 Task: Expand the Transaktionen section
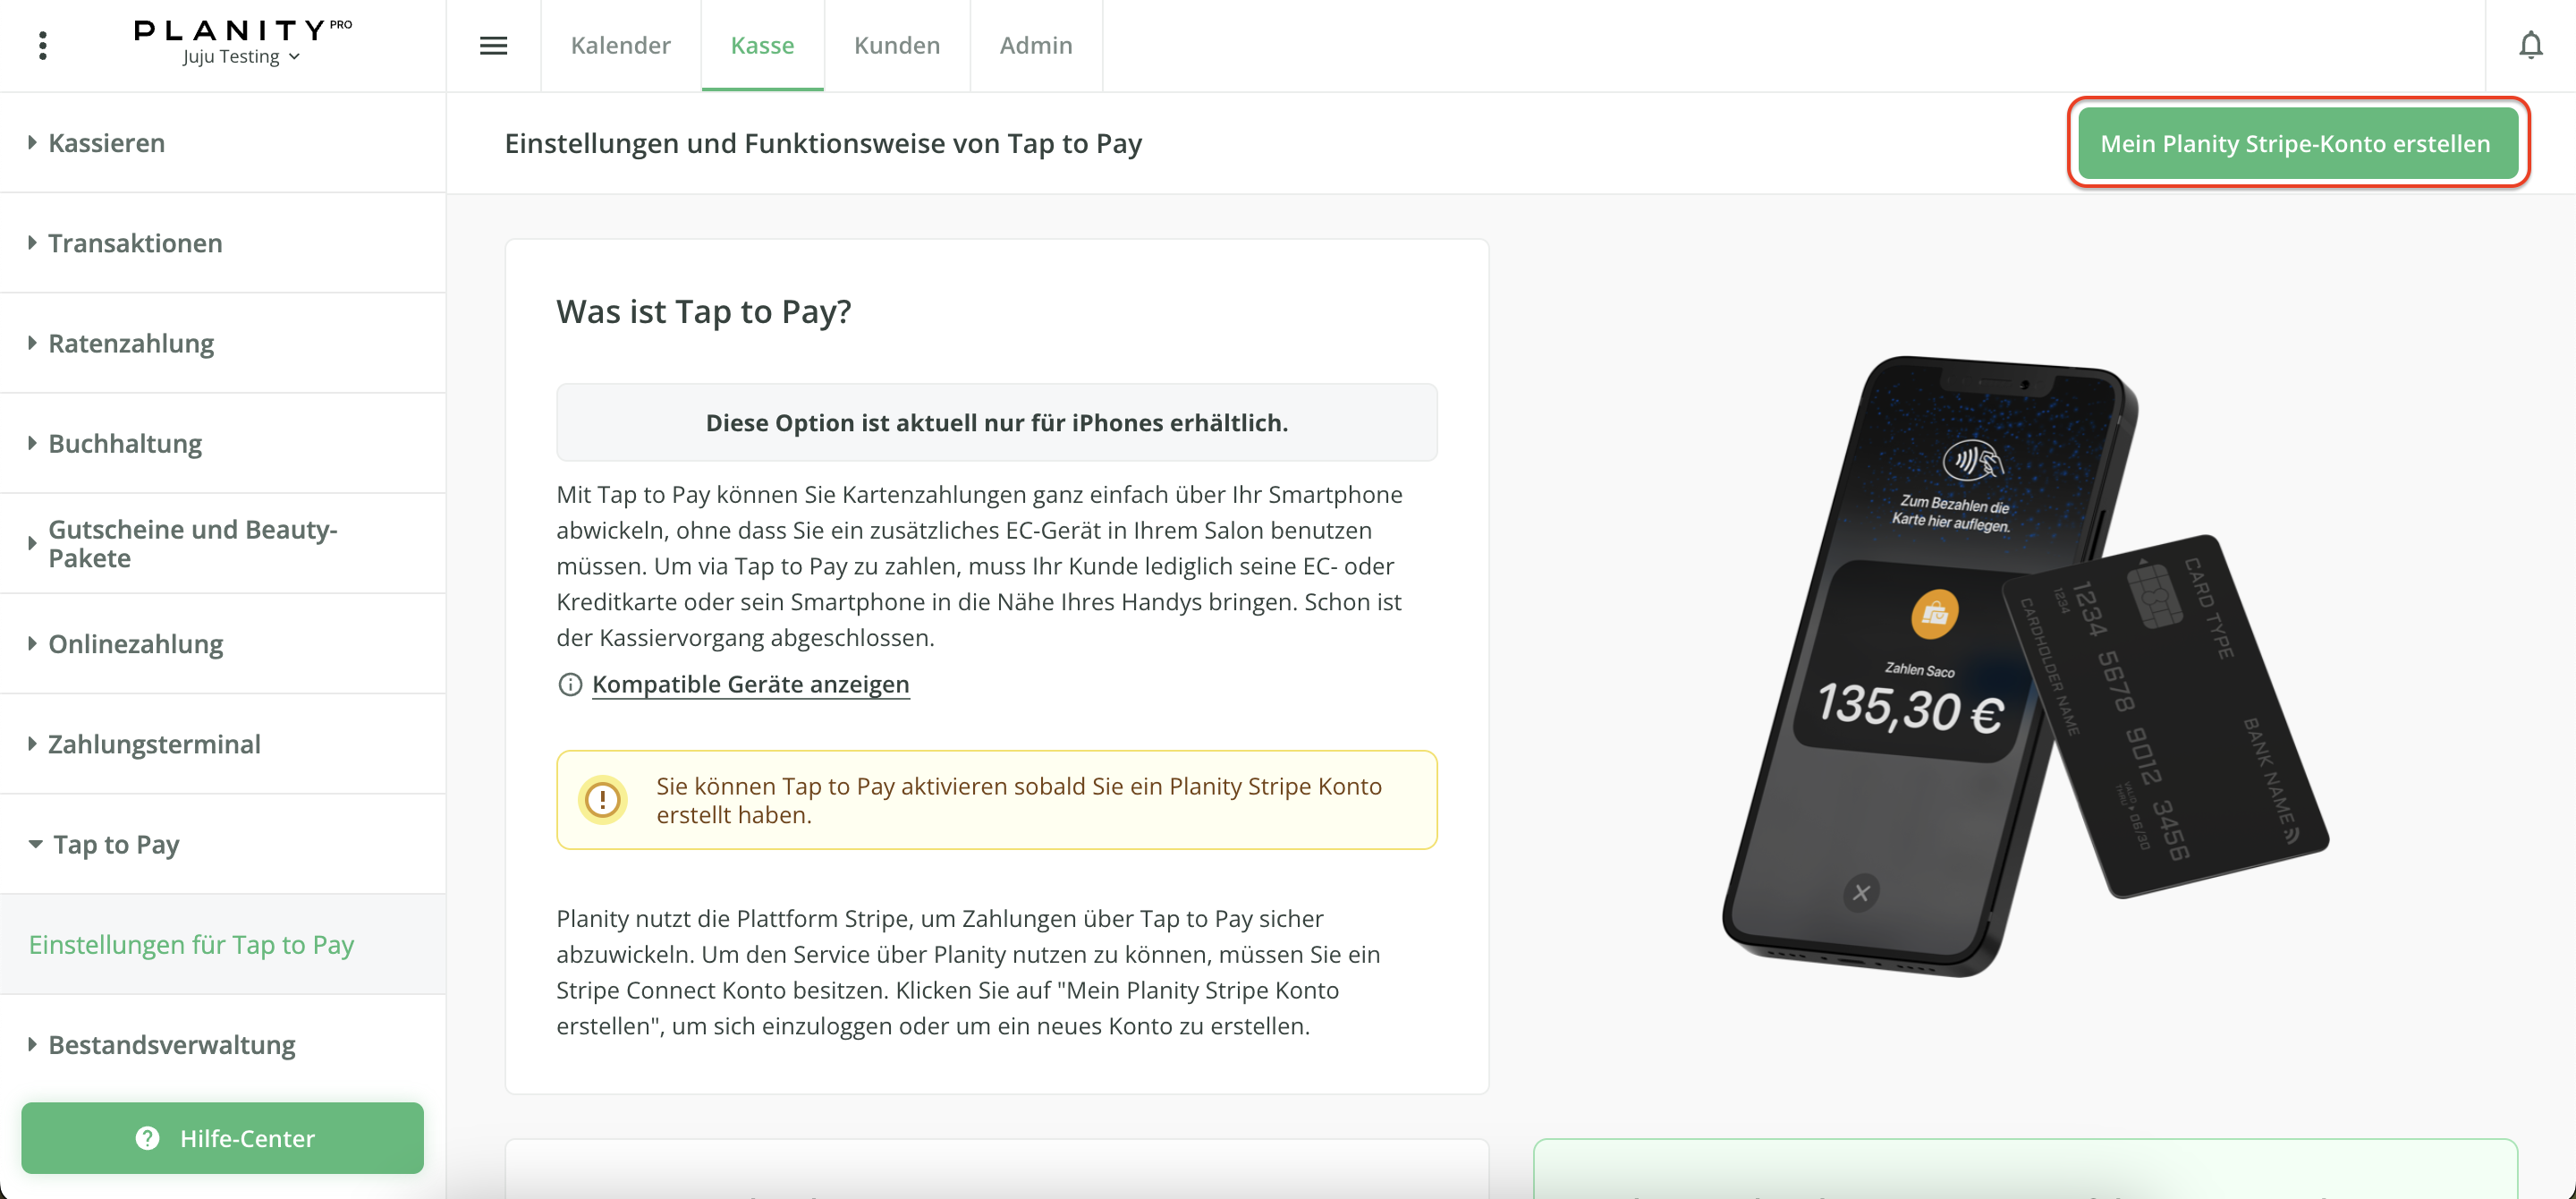click(135, 243)
